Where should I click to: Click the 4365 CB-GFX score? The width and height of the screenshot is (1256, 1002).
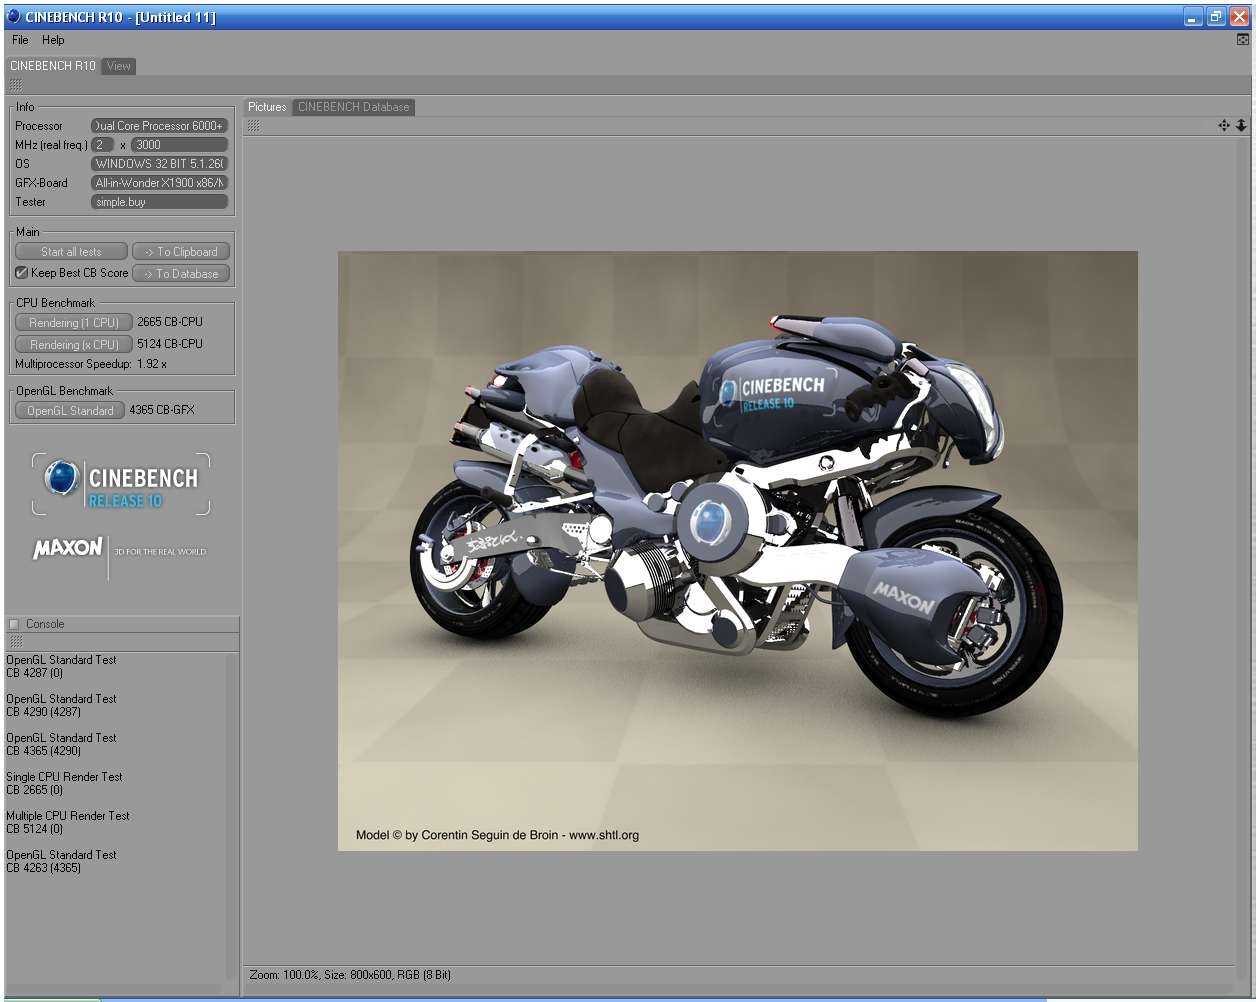[162, 410]
